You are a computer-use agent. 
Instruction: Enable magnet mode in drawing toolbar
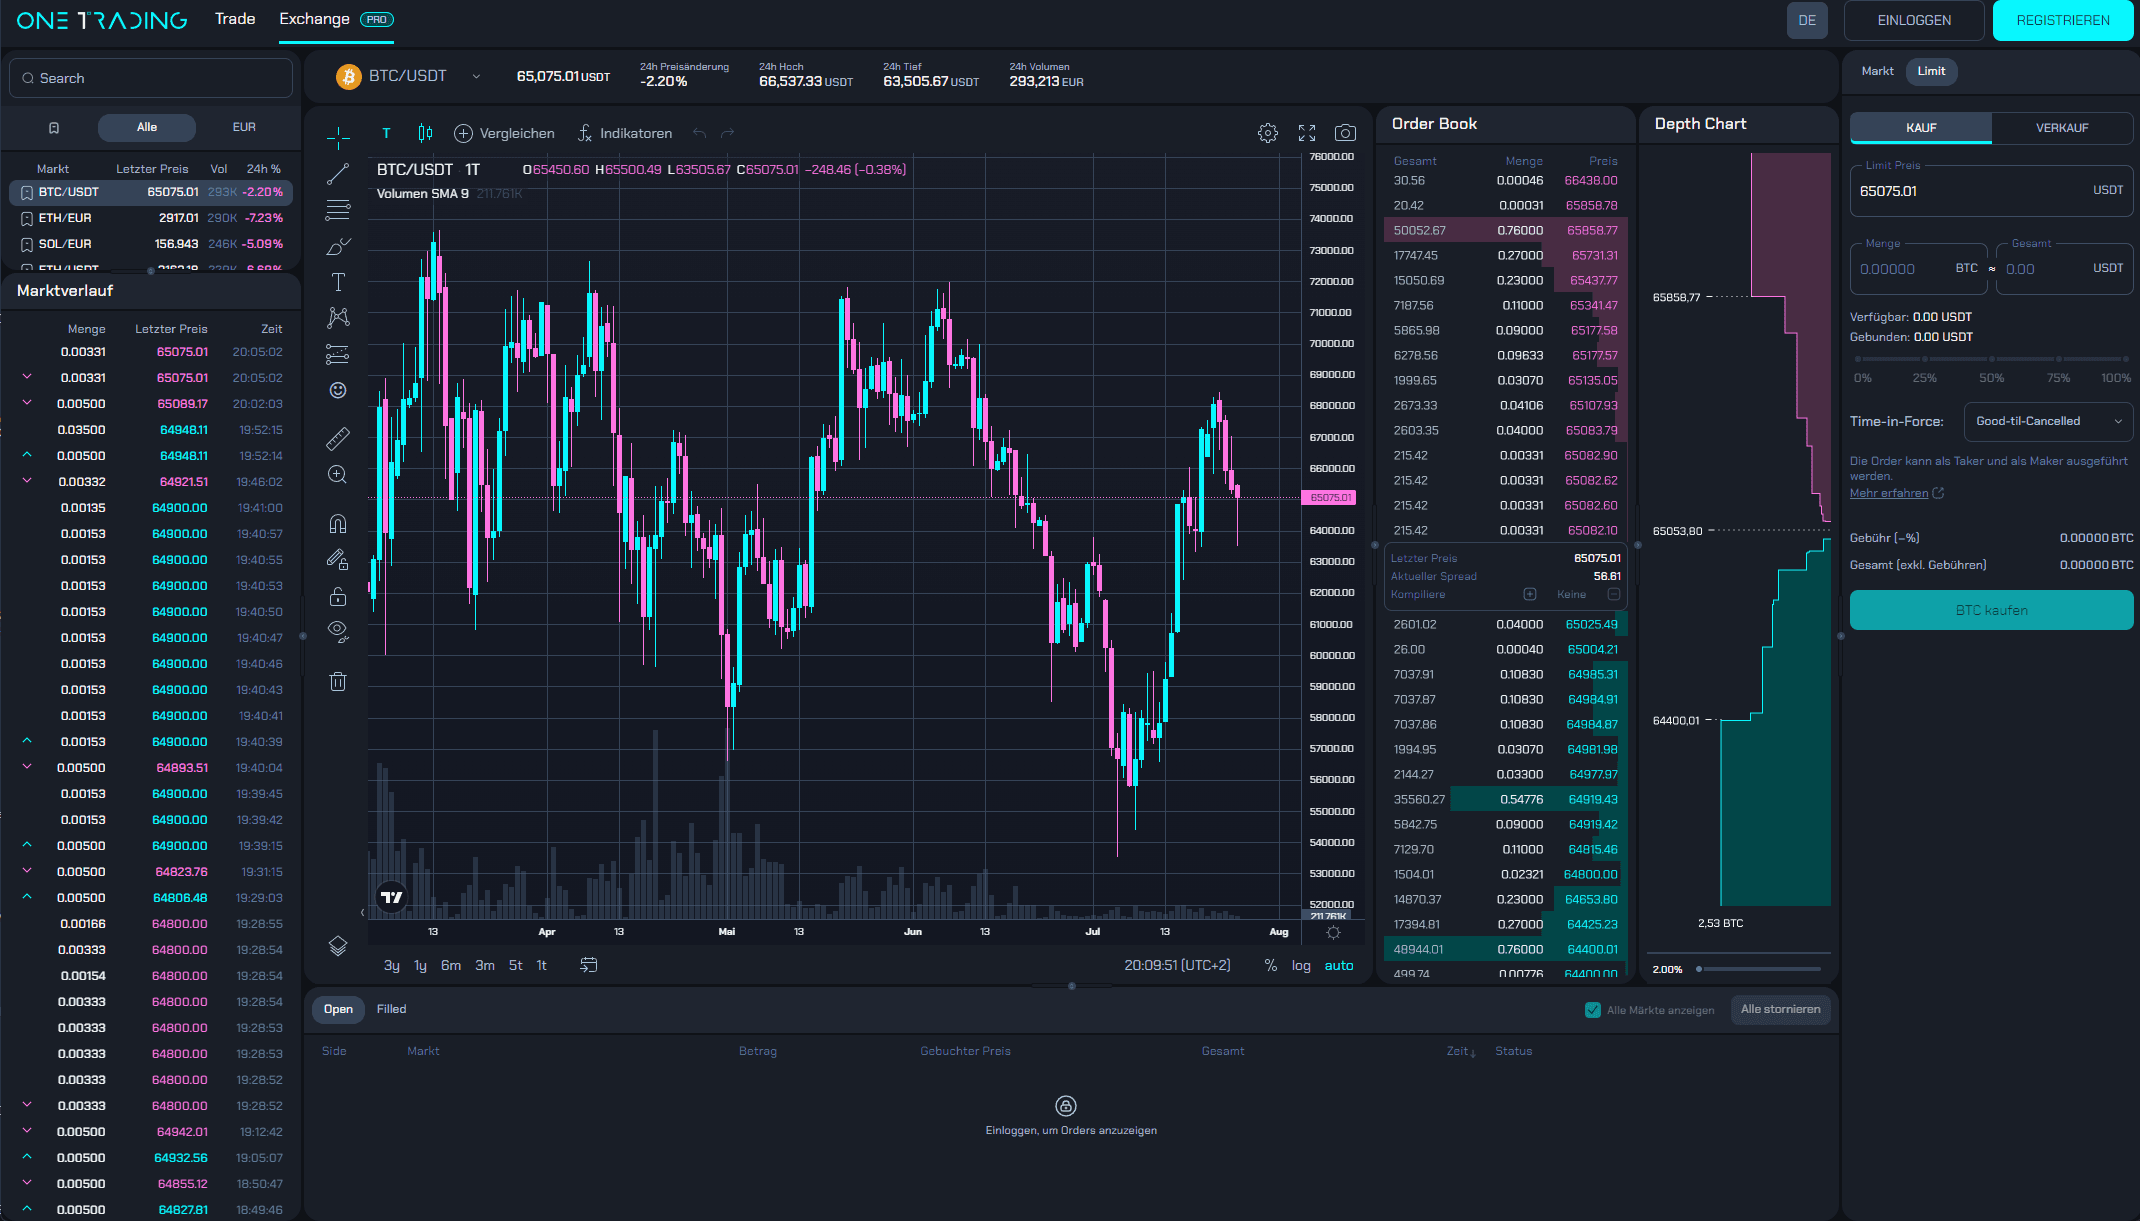tap(338, 523)
